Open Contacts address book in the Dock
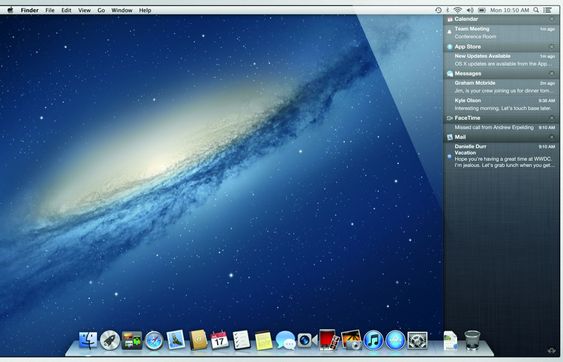This screenshot has width=563, height=362. coord(198,340)
